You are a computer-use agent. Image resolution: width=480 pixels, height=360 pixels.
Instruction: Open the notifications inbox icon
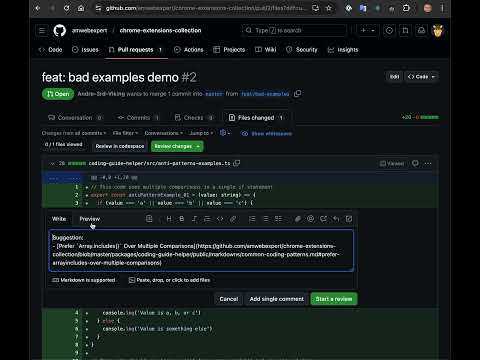[x=422, y=31]
